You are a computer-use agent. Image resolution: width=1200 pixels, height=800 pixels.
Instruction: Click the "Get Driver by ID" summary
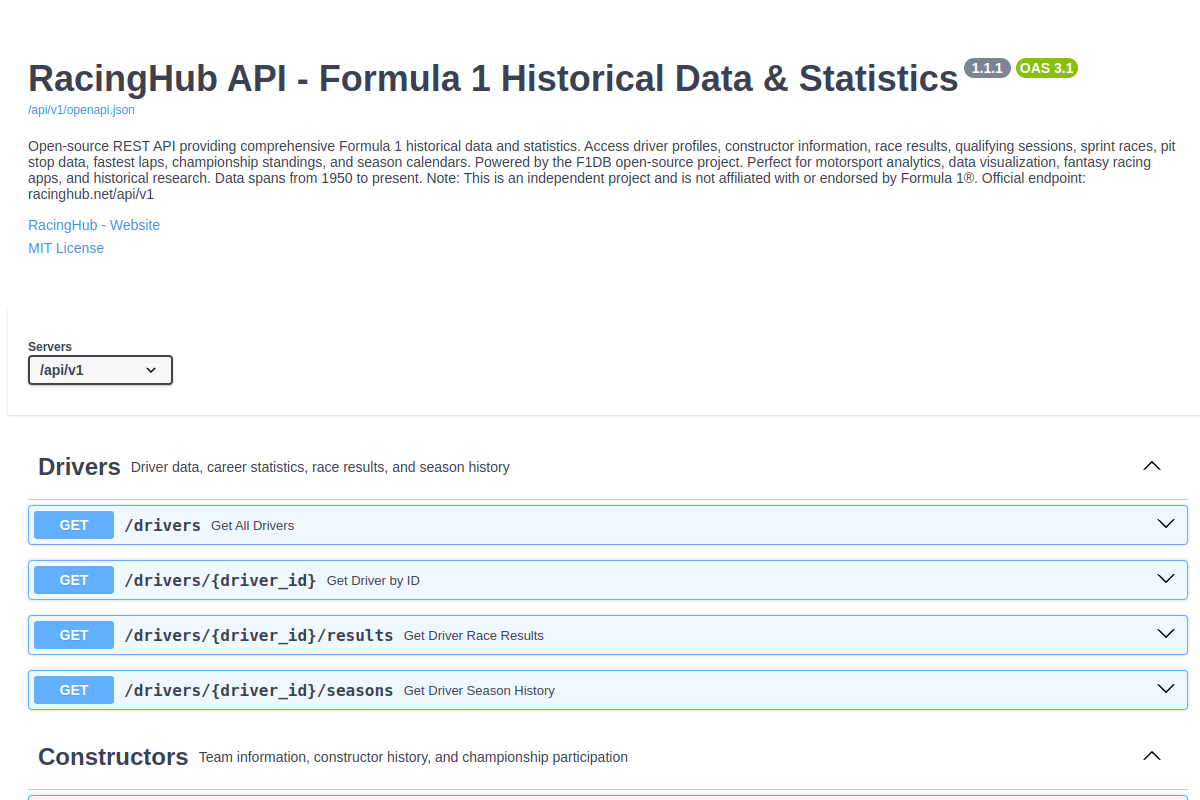tap(373, 581)
